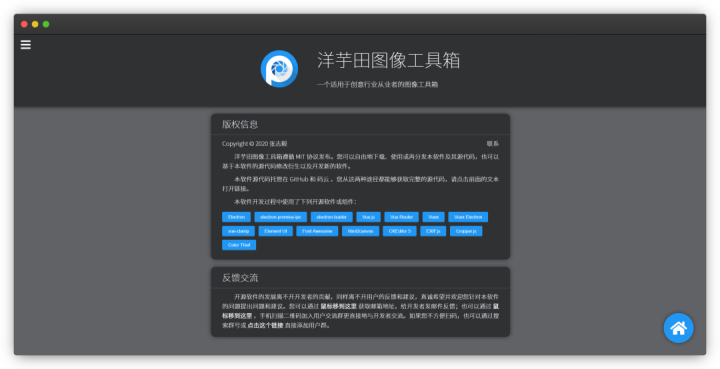The height and width of the screenshot is (369, 720).
Task: Click the 点击这个链接 link
Action: (x=265, y=325)
